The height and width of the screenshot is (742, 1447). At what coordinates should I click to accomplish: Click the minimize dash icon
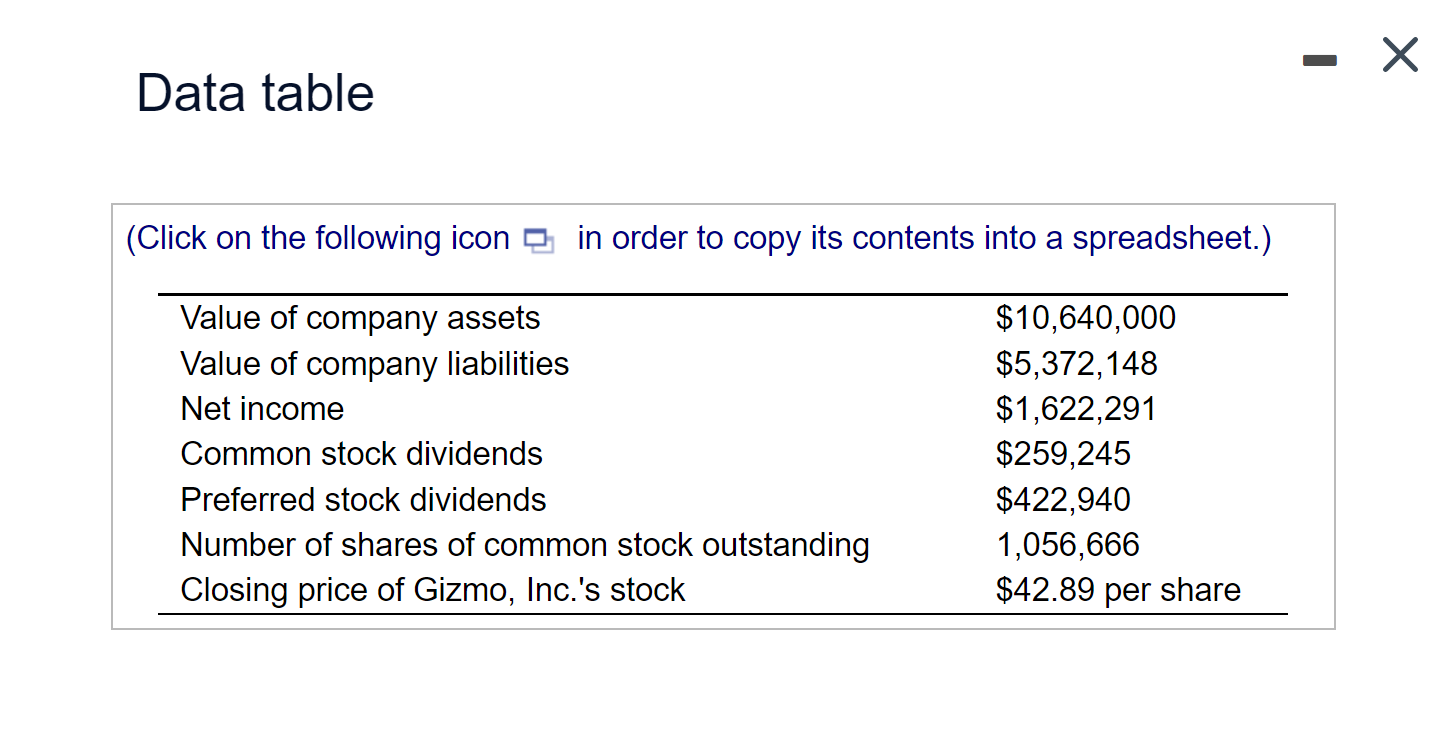pos(1319,58)
